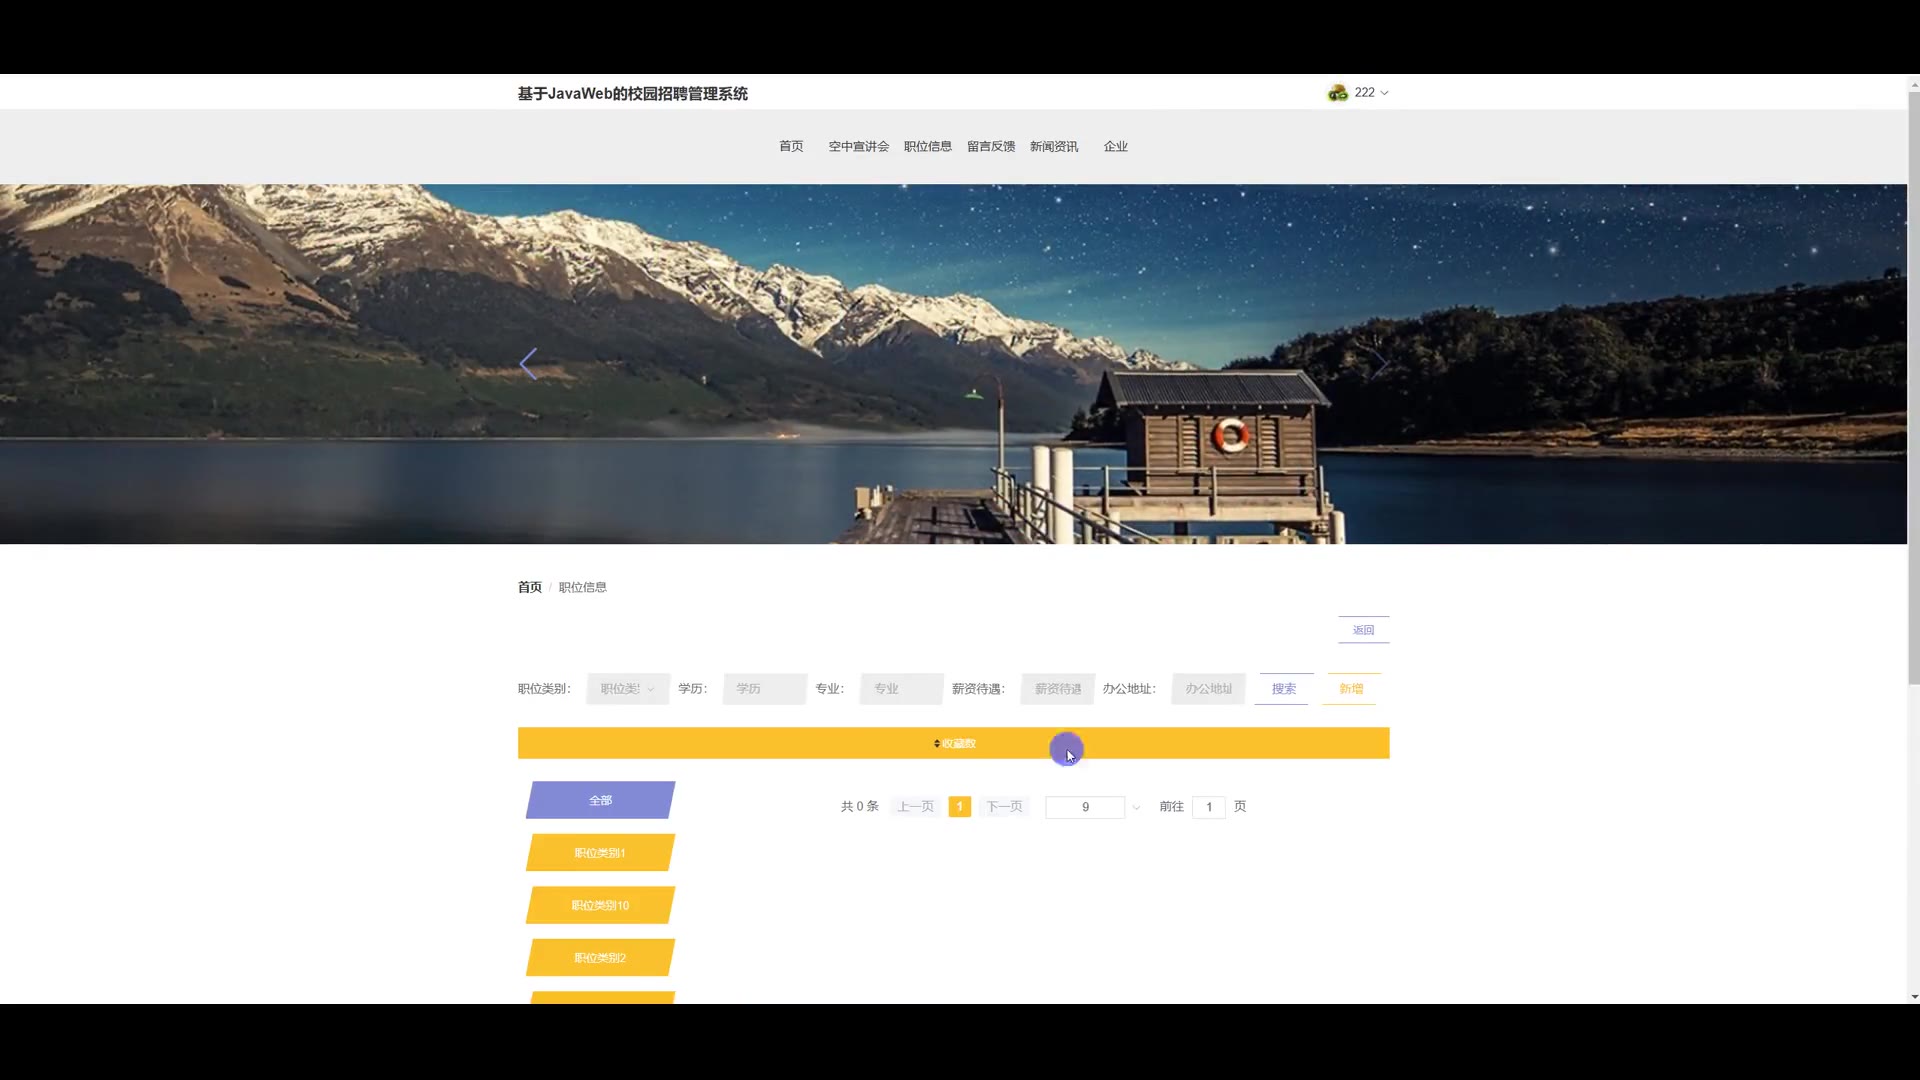This screenshot has width=1920, height=1080.
Task: Click the 搜索 button
Action: [x=1283, y=689]
